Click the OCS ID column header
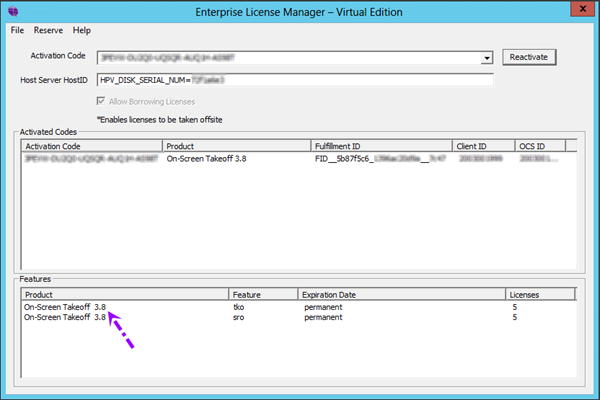Image resolution: width=600 pixels, height=400 pixels. tap(540, 146)
